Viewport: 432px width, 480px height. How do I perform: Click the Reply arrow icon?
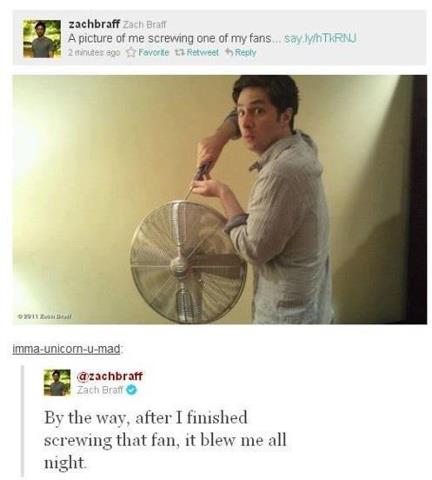coord(229,52)
